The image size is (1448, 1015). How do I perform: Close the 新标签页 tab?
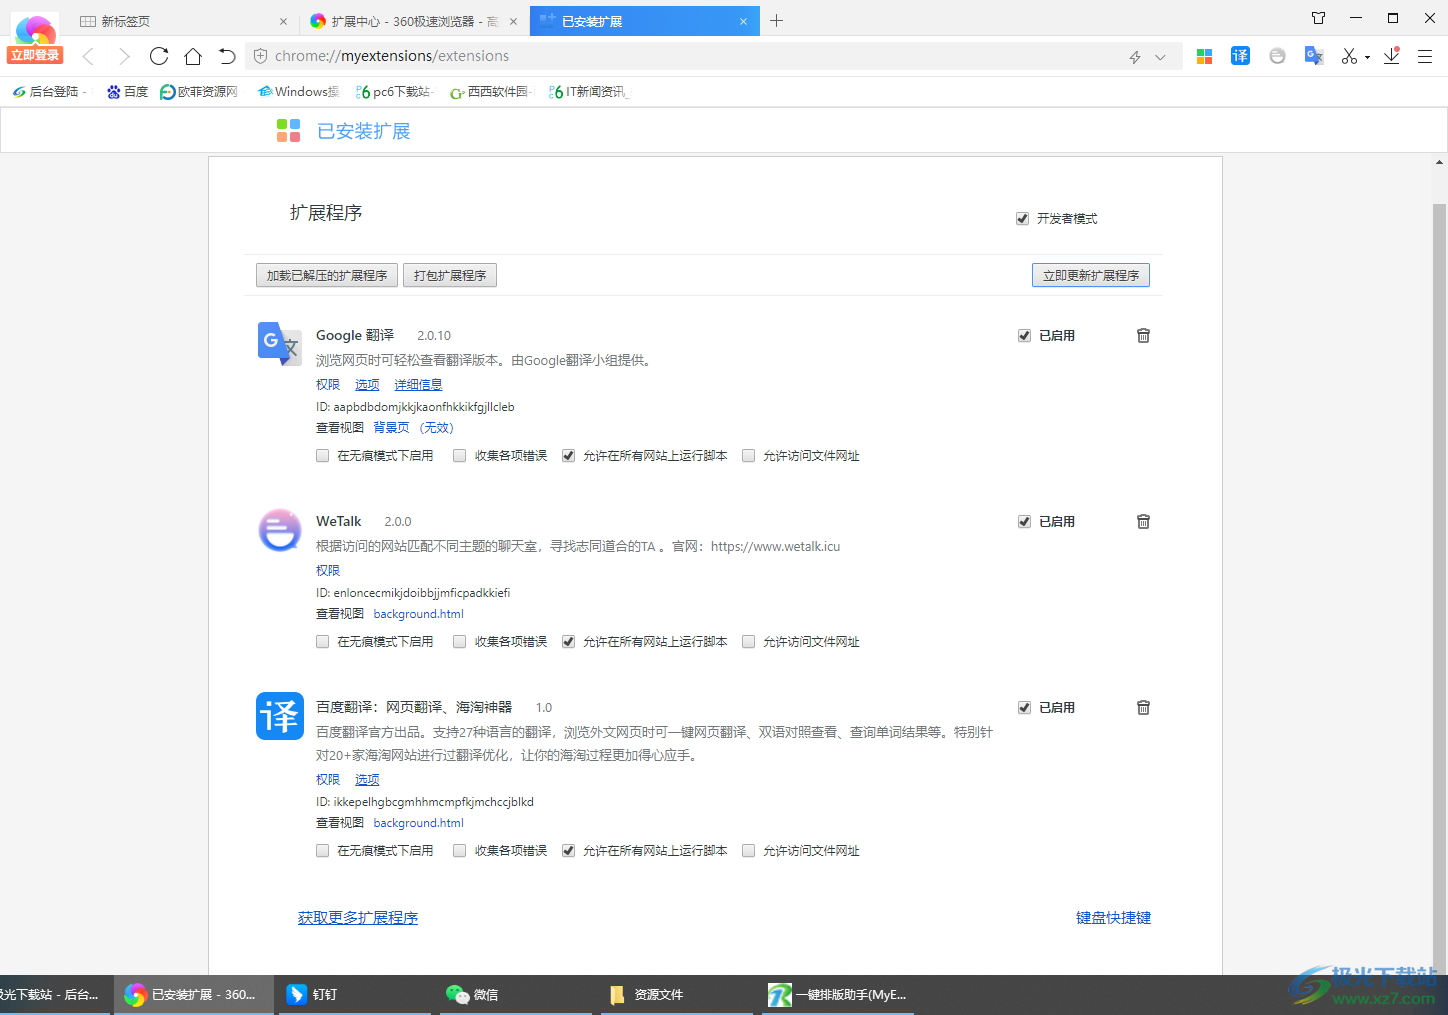[x=283, y=21]
